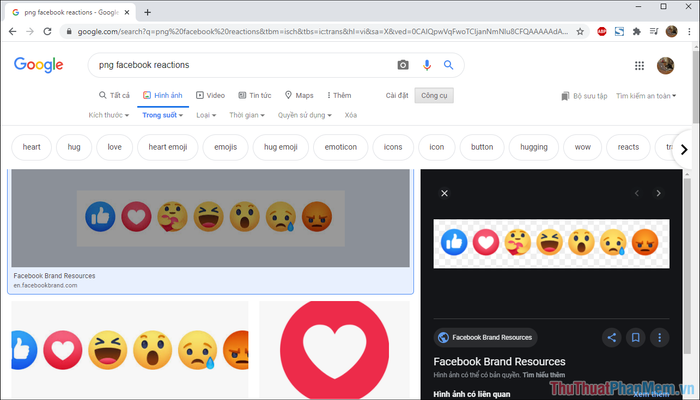Open Chrome three-dot menu
The height and width of the screenshot is (400, 700).
(x=689, y=31)
